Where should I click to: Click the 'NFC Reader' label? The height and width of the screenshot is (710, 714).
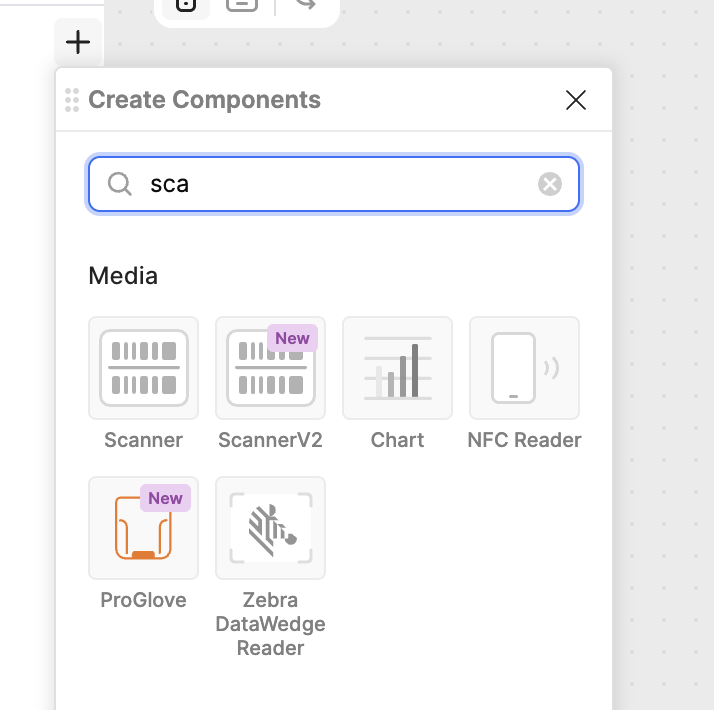(x=524, y=440)
